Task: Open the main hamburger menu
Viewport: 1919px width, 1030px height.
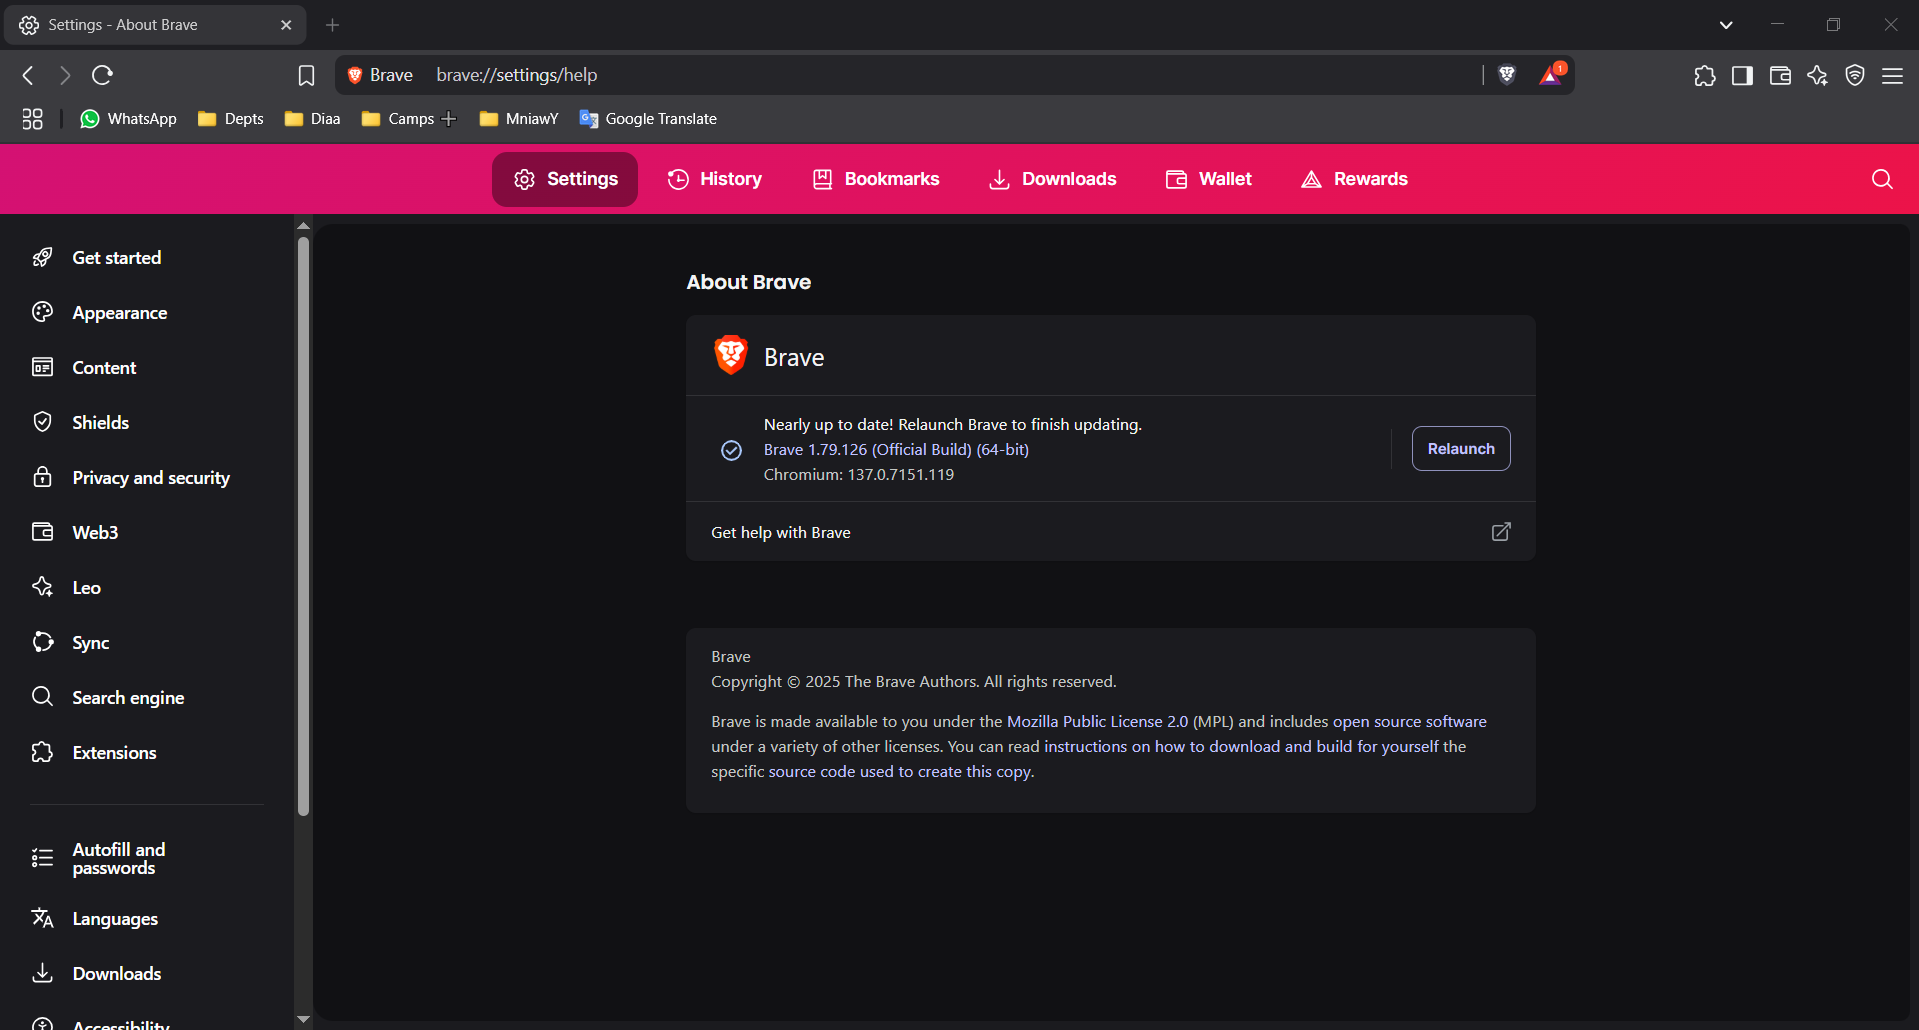Action: coord(1892,75)
